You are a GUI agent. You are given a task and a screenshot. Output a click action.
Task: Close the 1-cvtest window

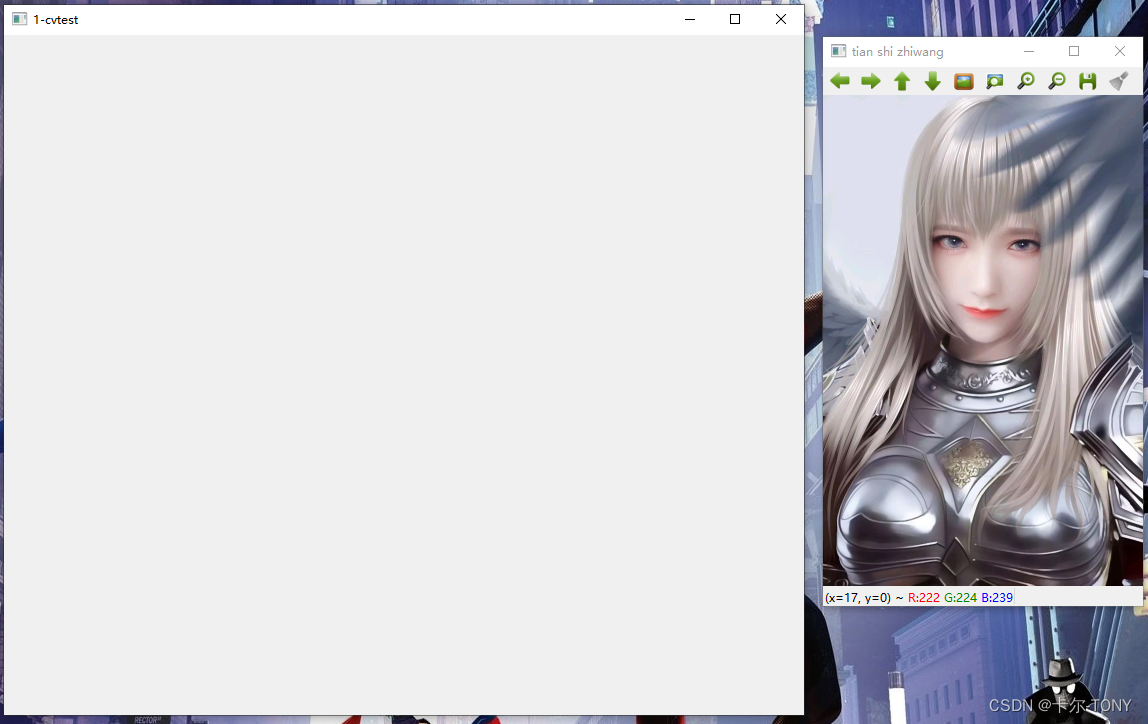[780, 19]
